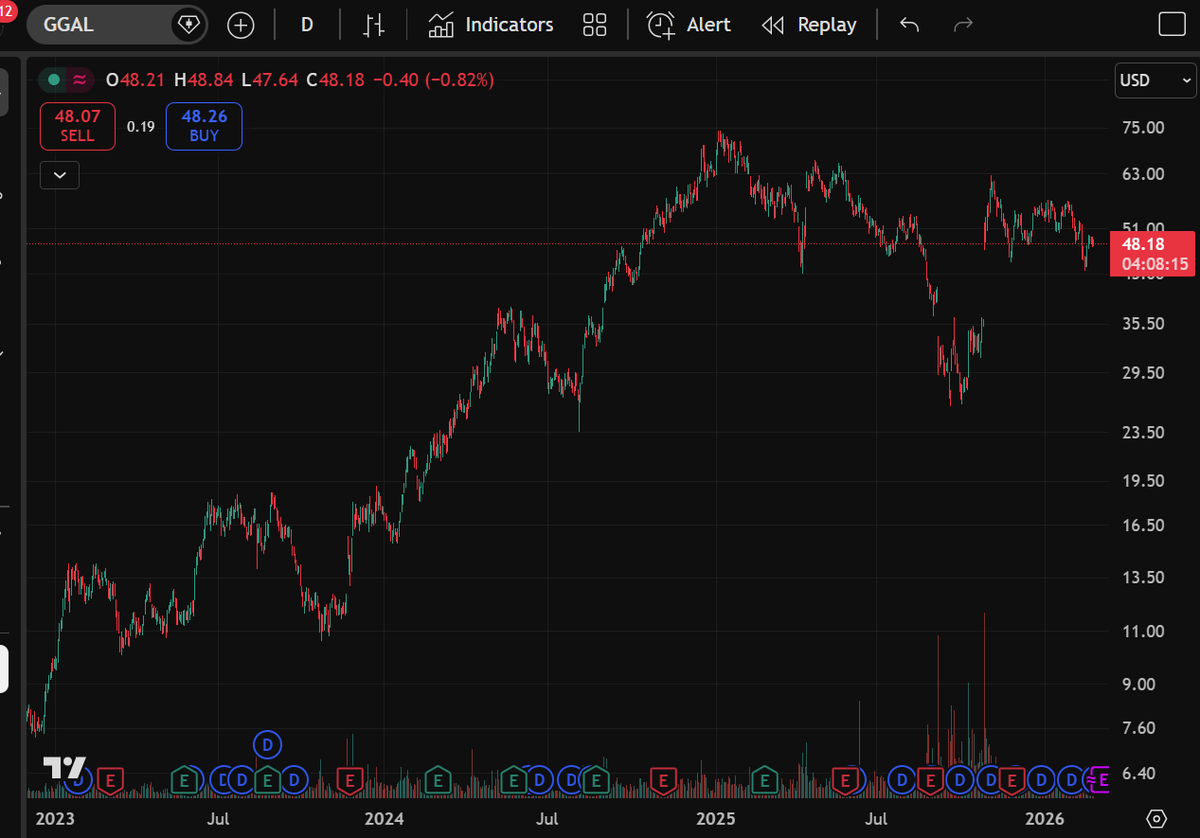1200x838 pixels.
Task: Click the pink approximate-equal data icon
Action: (79, 80)
